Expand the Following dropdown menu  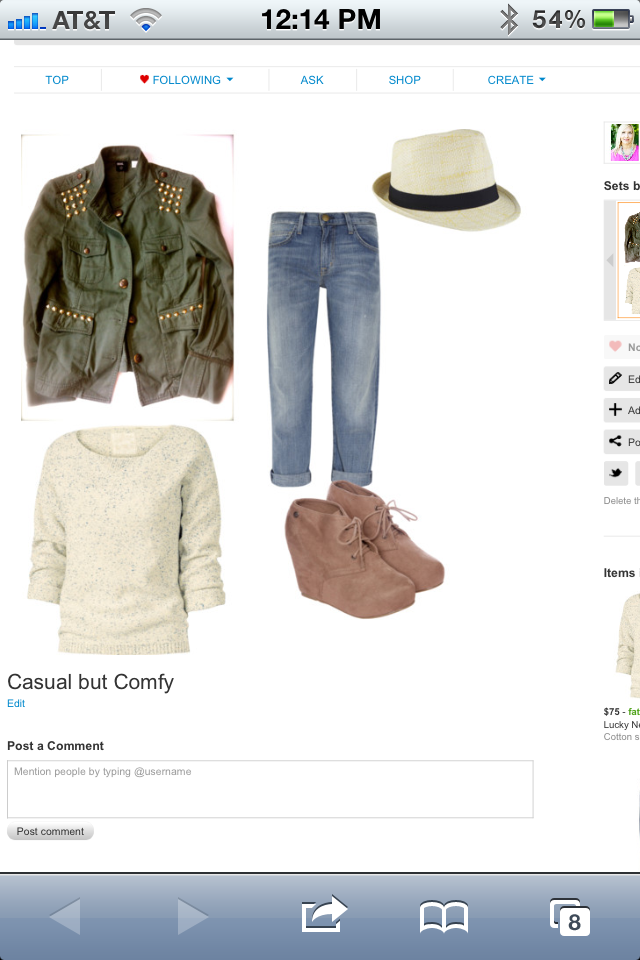[186, 80]
